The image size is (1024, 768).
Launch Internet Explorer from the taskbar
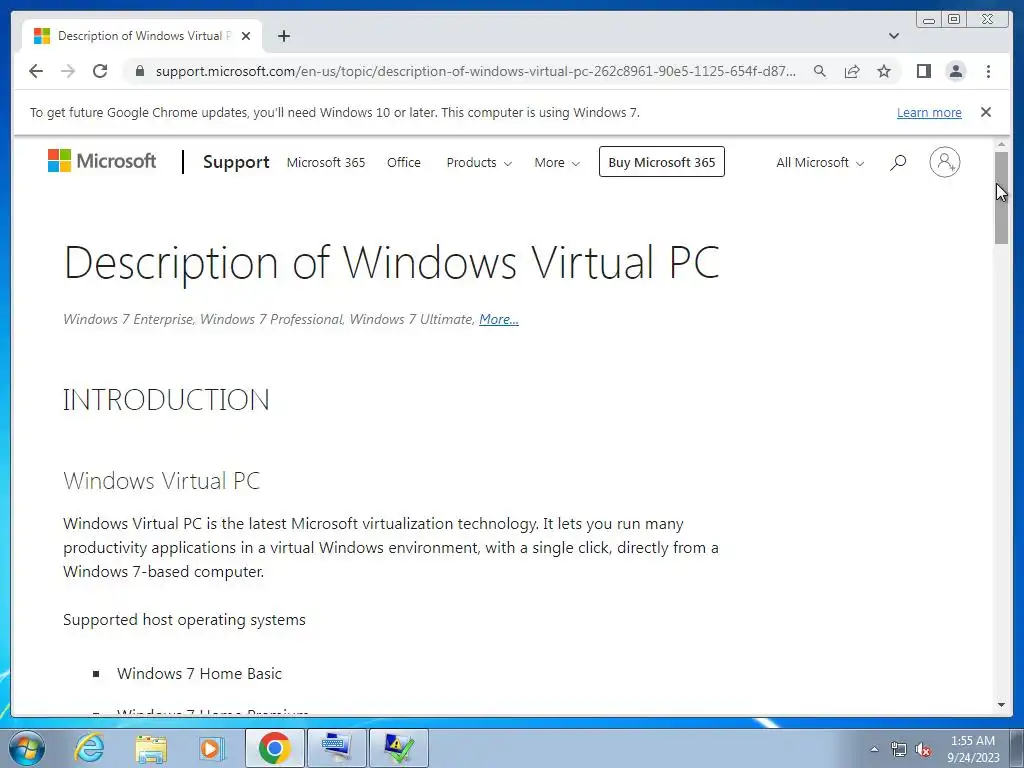click(89, 748)
